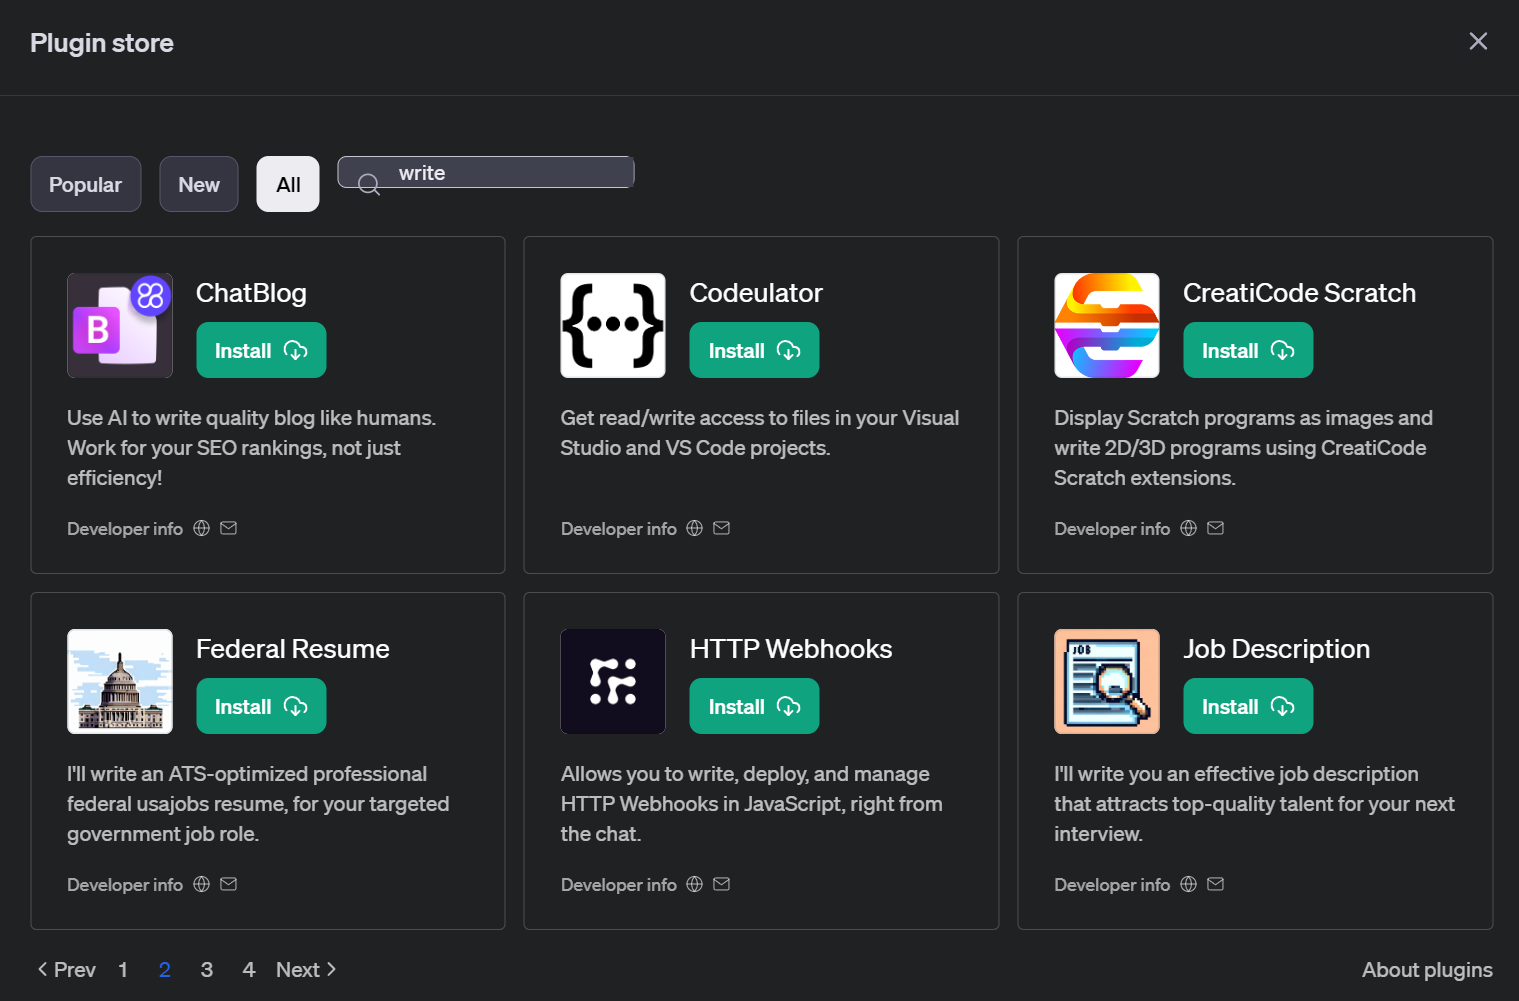Switch to the Popular tab
Viewport: 1519px width, 1001px height.
(85, 184)
